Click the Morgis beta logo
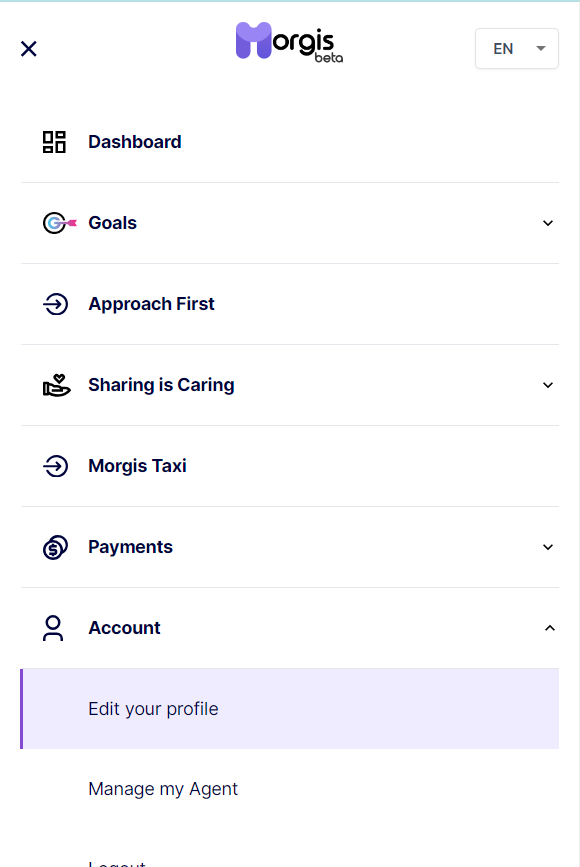Viewport: 580px width, 867px height. point(289,43)
